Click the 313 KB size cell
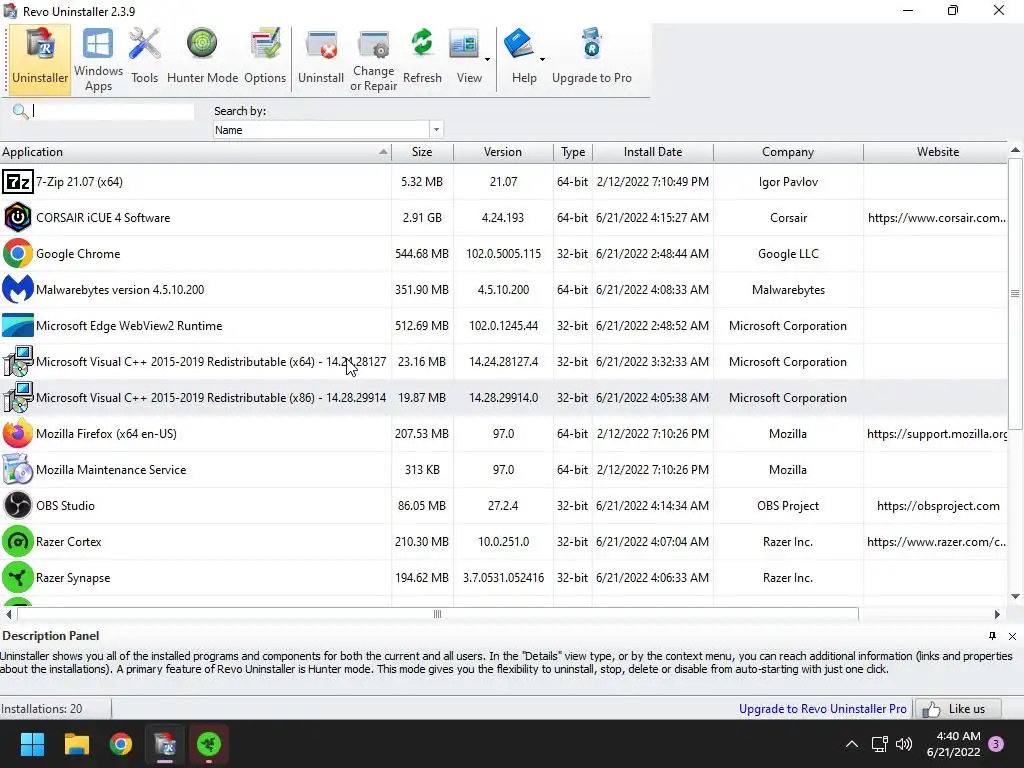The image size is (1024, 768). (422, 469)
